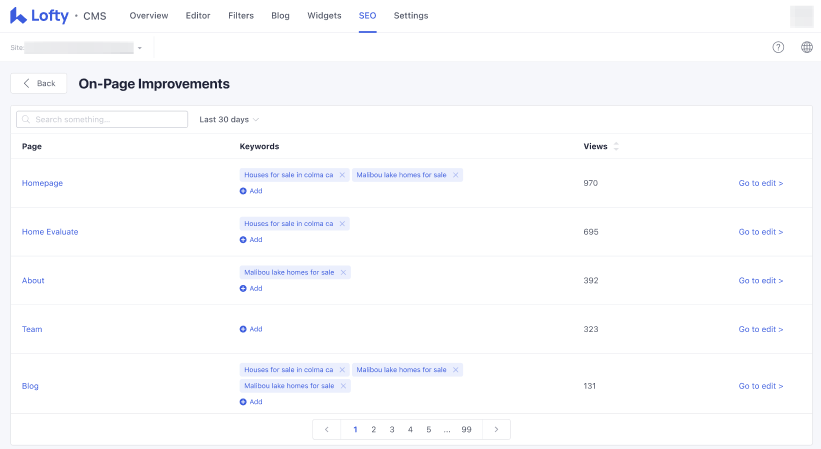
Task: Remove Houses for sale keyword in Home Evaluate row
Action: [342, 223]
